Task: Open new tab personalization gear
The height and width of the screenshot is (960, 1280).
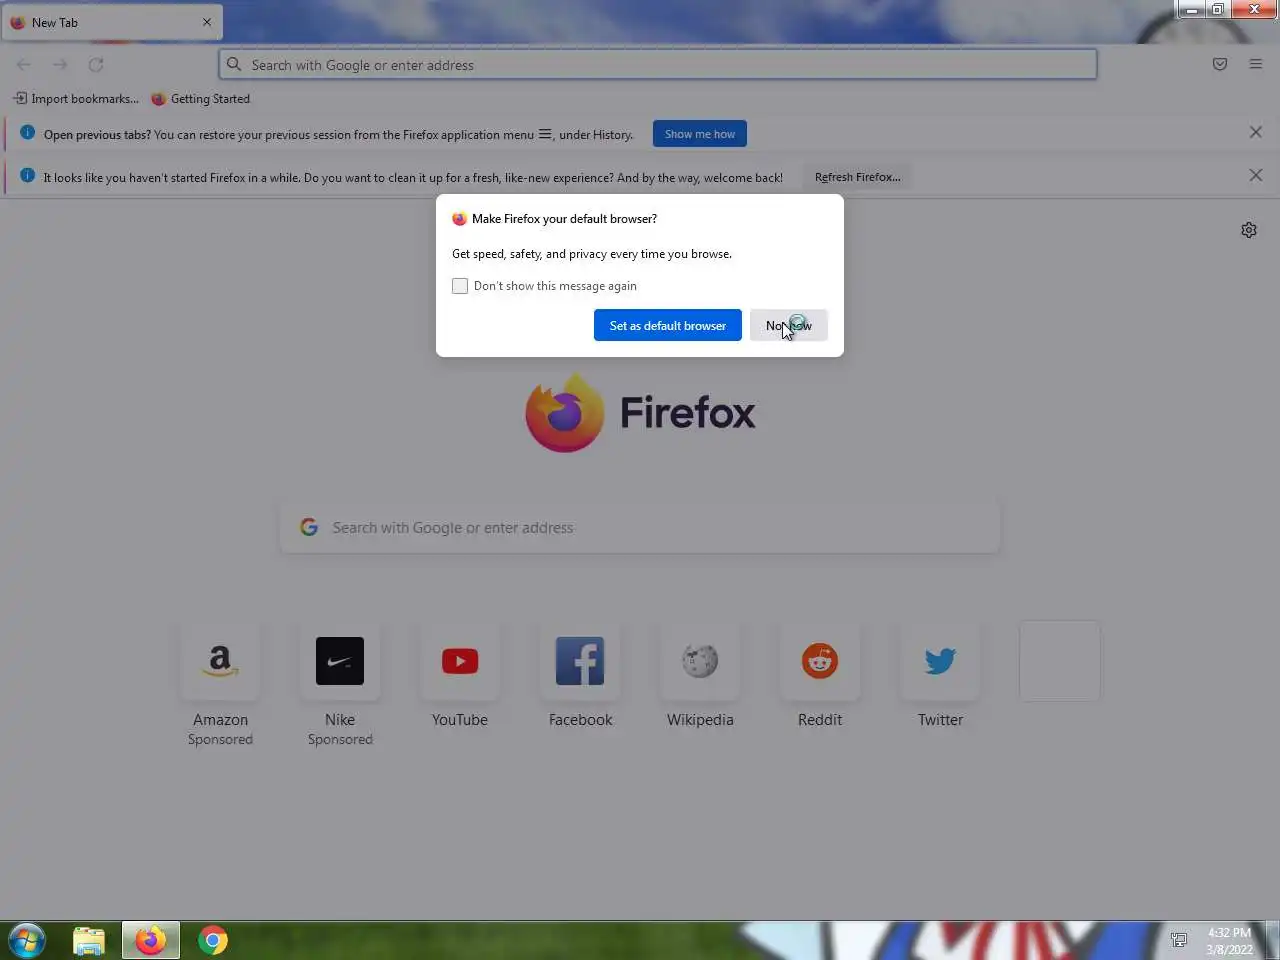Action: pyautogui.click(x=1249, y=230)
